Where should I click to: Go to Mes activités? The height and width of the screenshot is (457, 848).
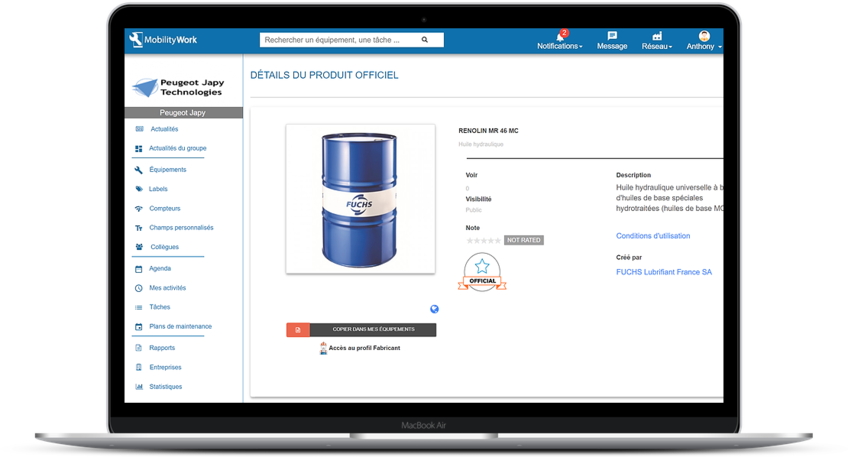(167, 288)
